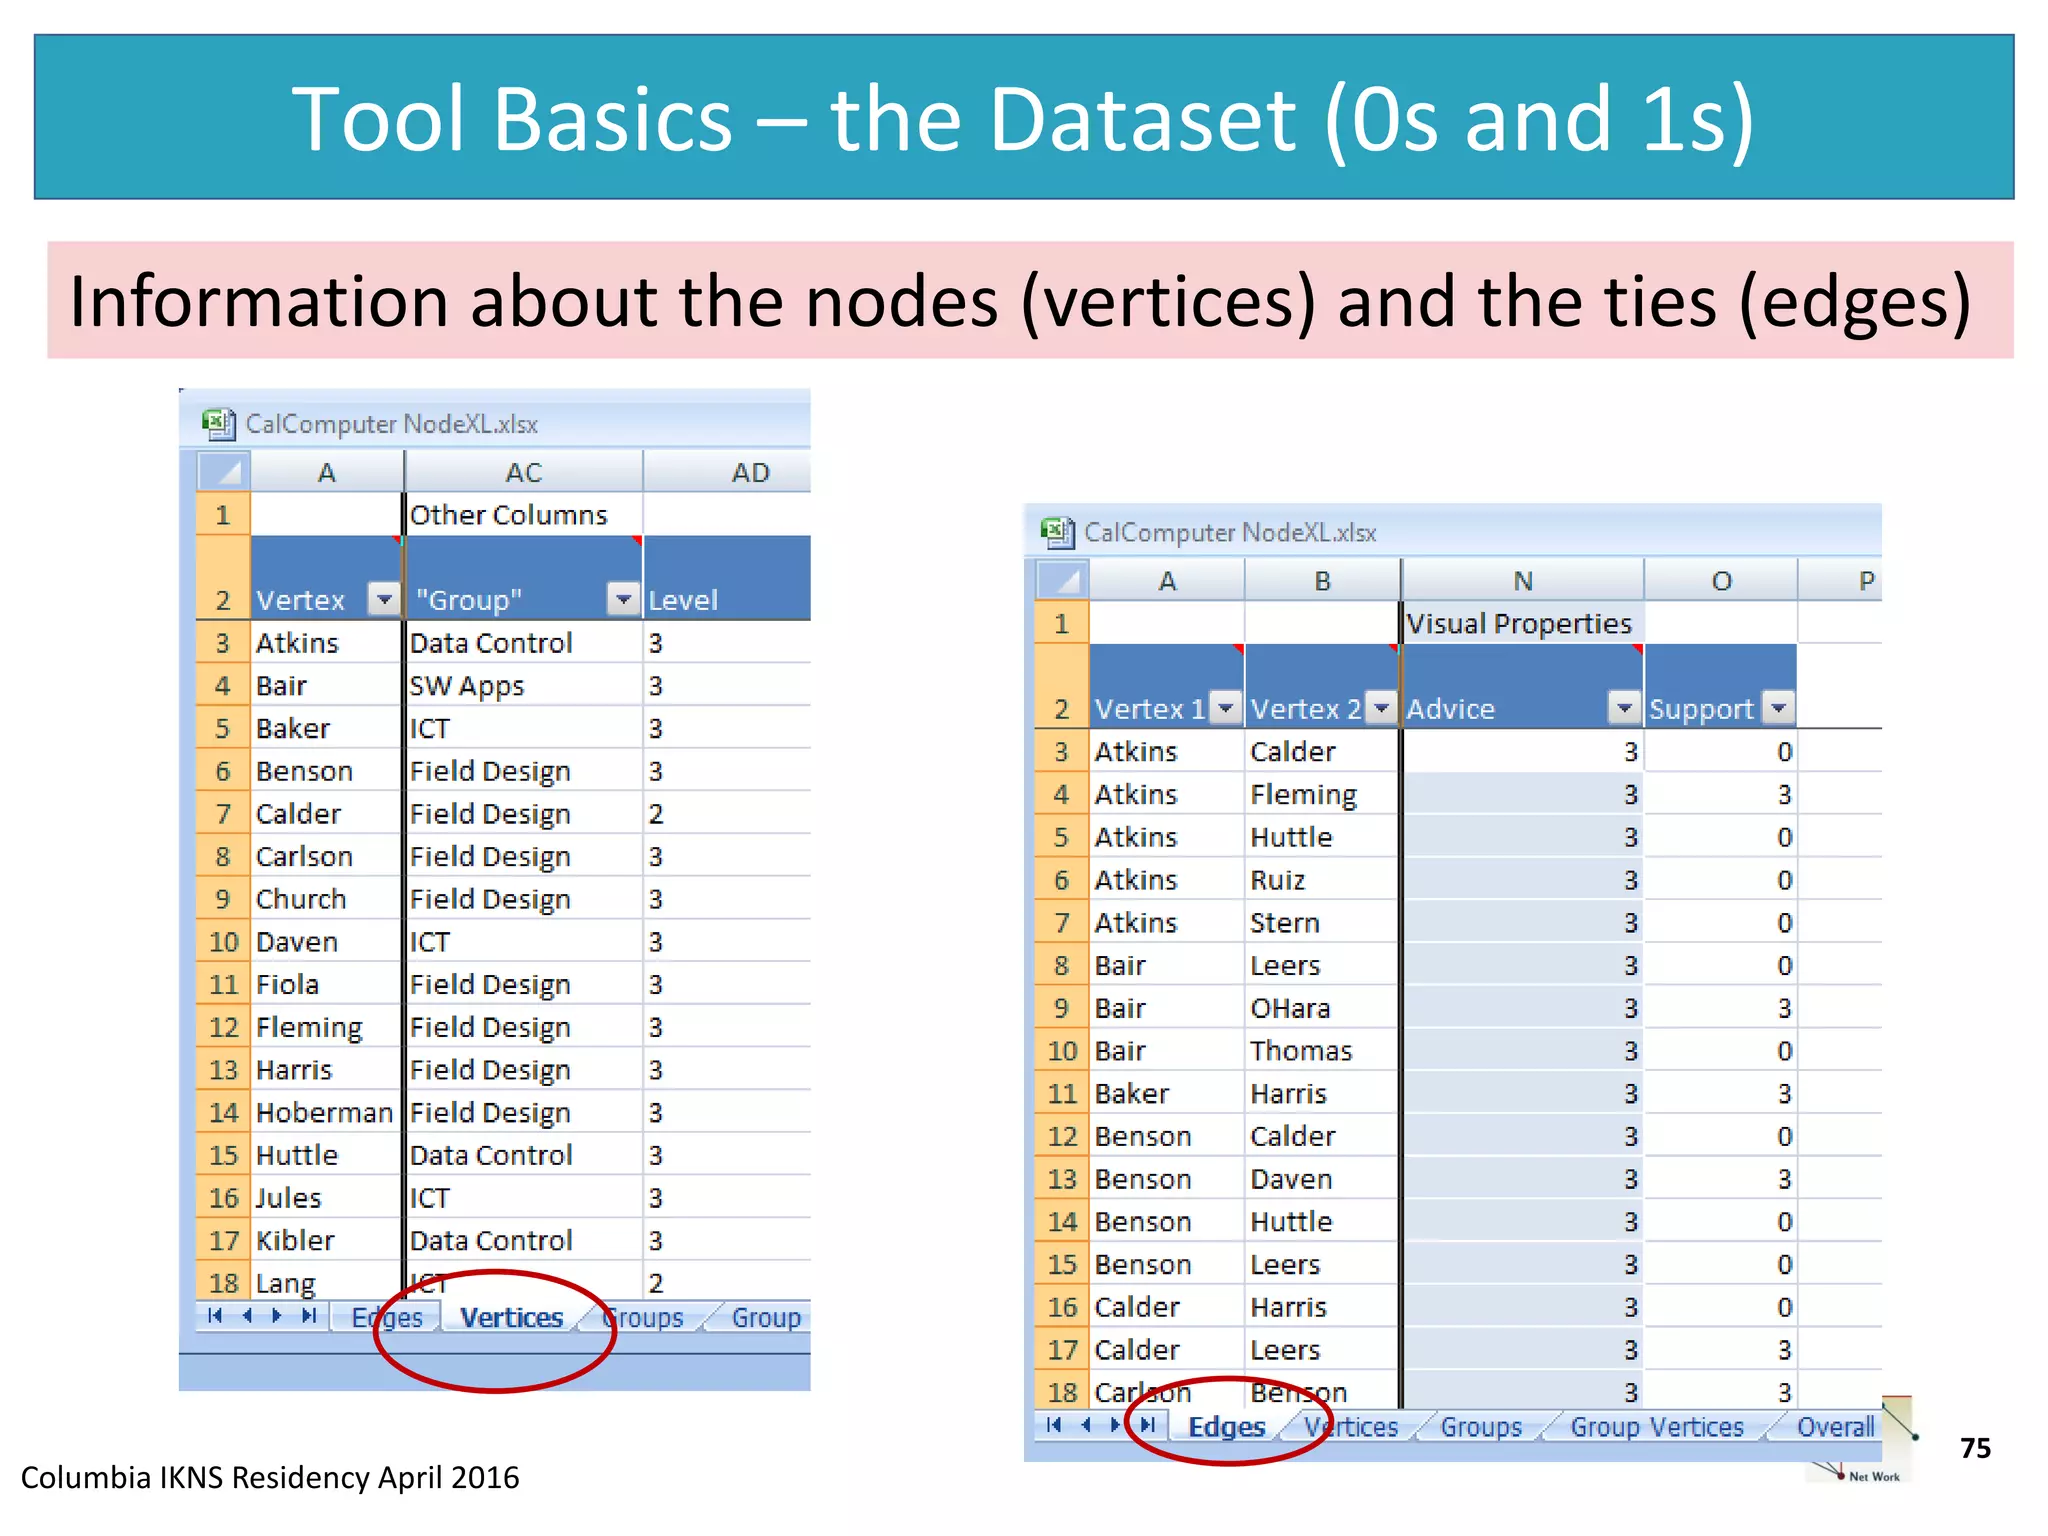Select the 'Kibler' vertex cell

(x=325, y=1240)
